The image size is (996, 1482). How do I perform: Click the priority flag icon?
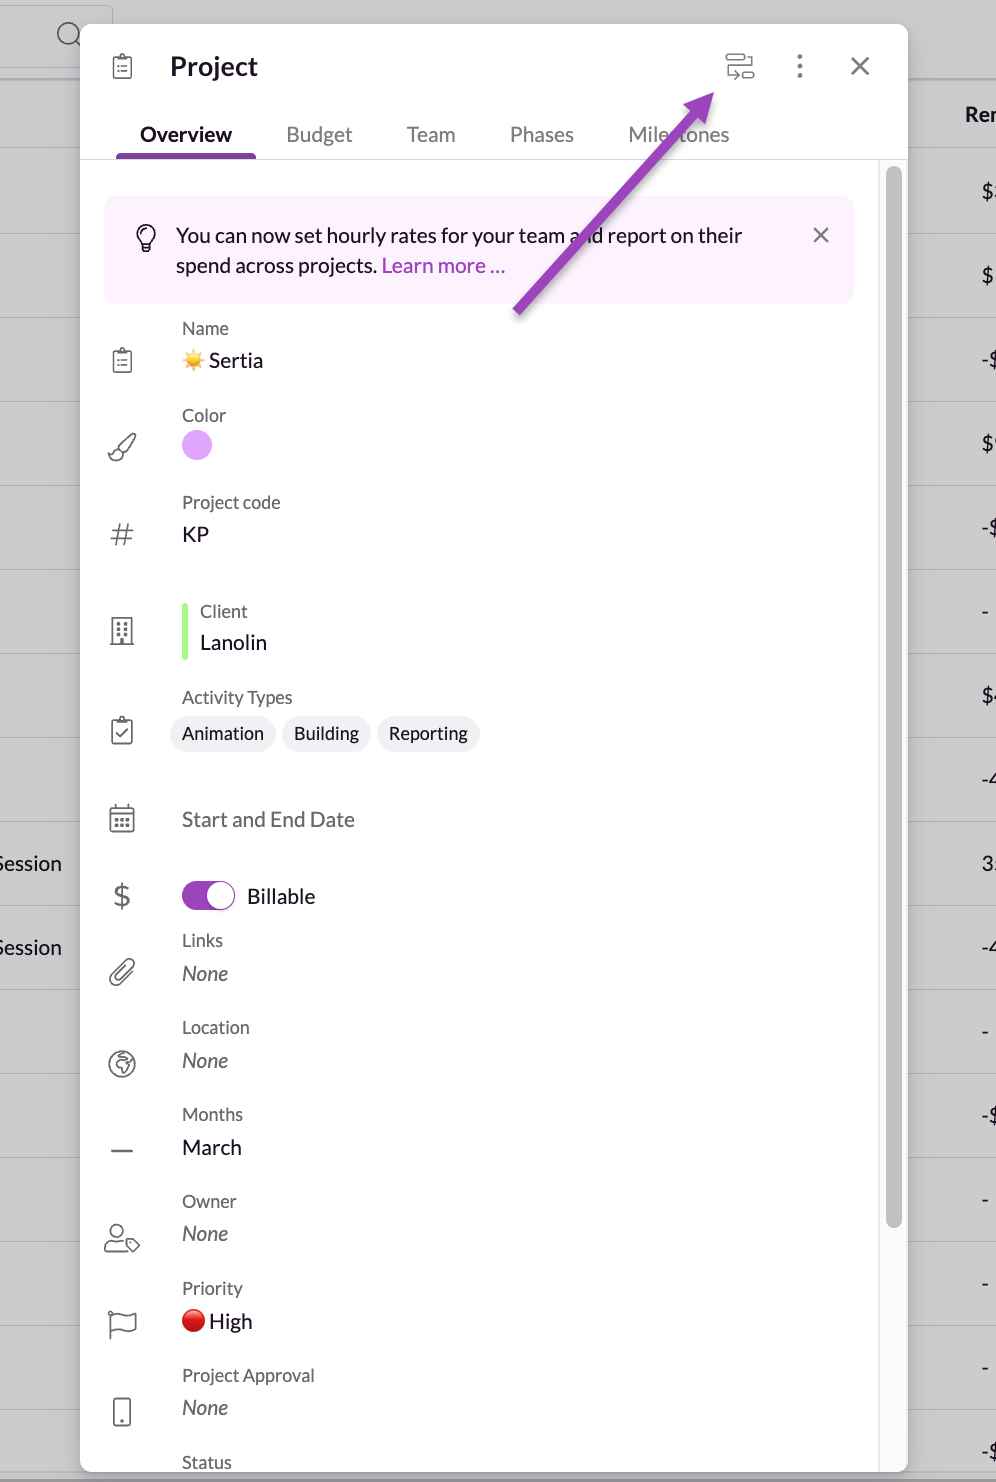(122, 1324)
